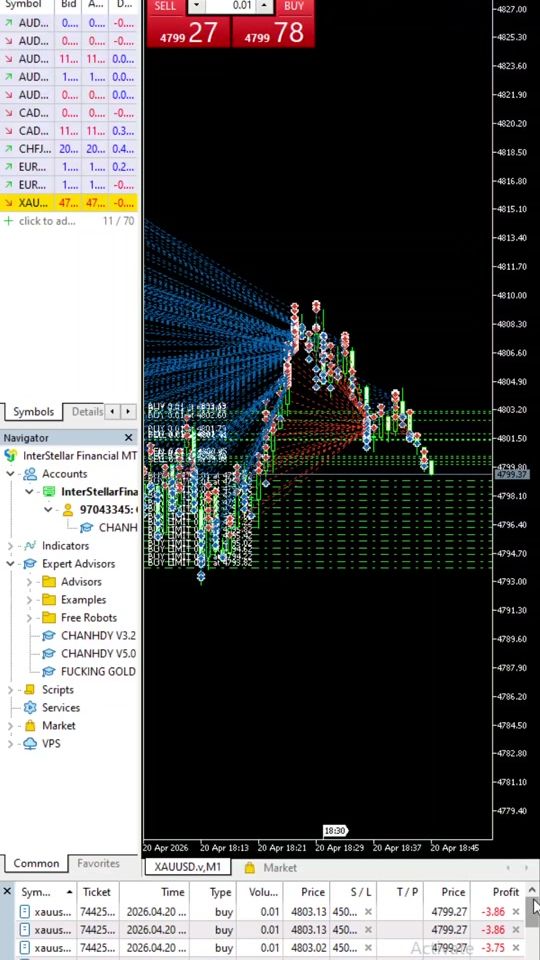Image resolution: width=540 pixels, height=960 pixels.
Task: Click the 0.01 volume input field
Action: pos(230,6)
